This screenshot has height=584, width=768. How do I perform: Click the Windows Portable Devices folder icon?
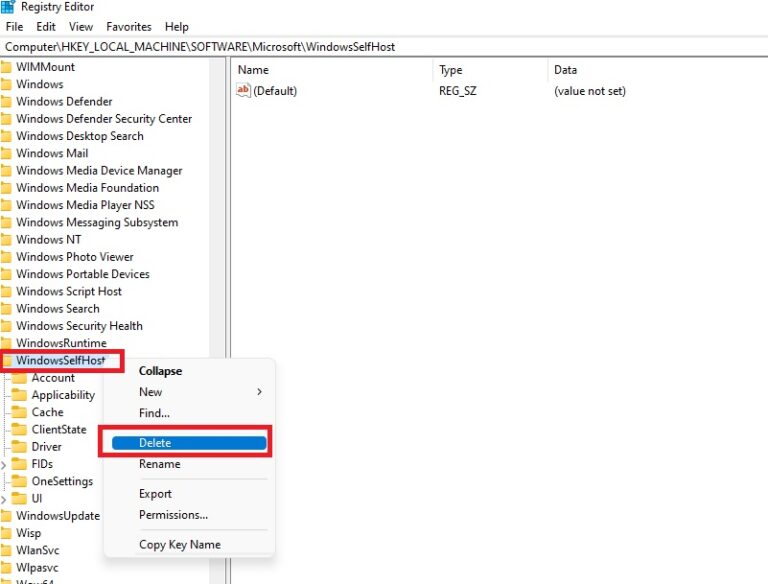(x=6, y=274)
